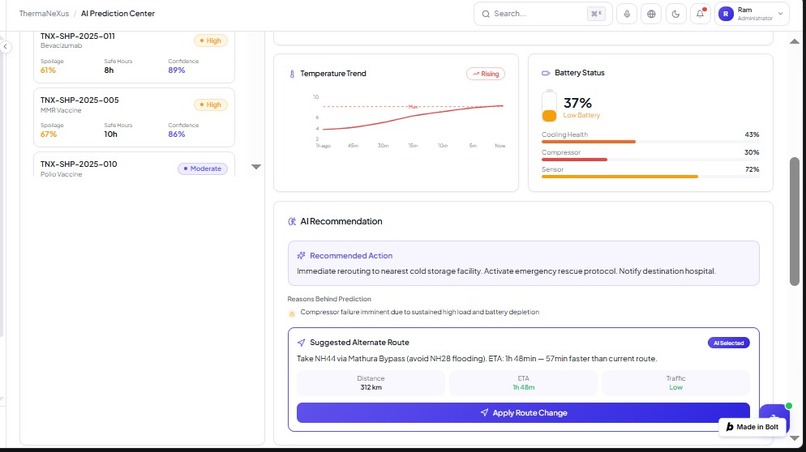The image size is (806, 452).
Task: Open the Made in Bolt badge
Action: click(752, 427)
